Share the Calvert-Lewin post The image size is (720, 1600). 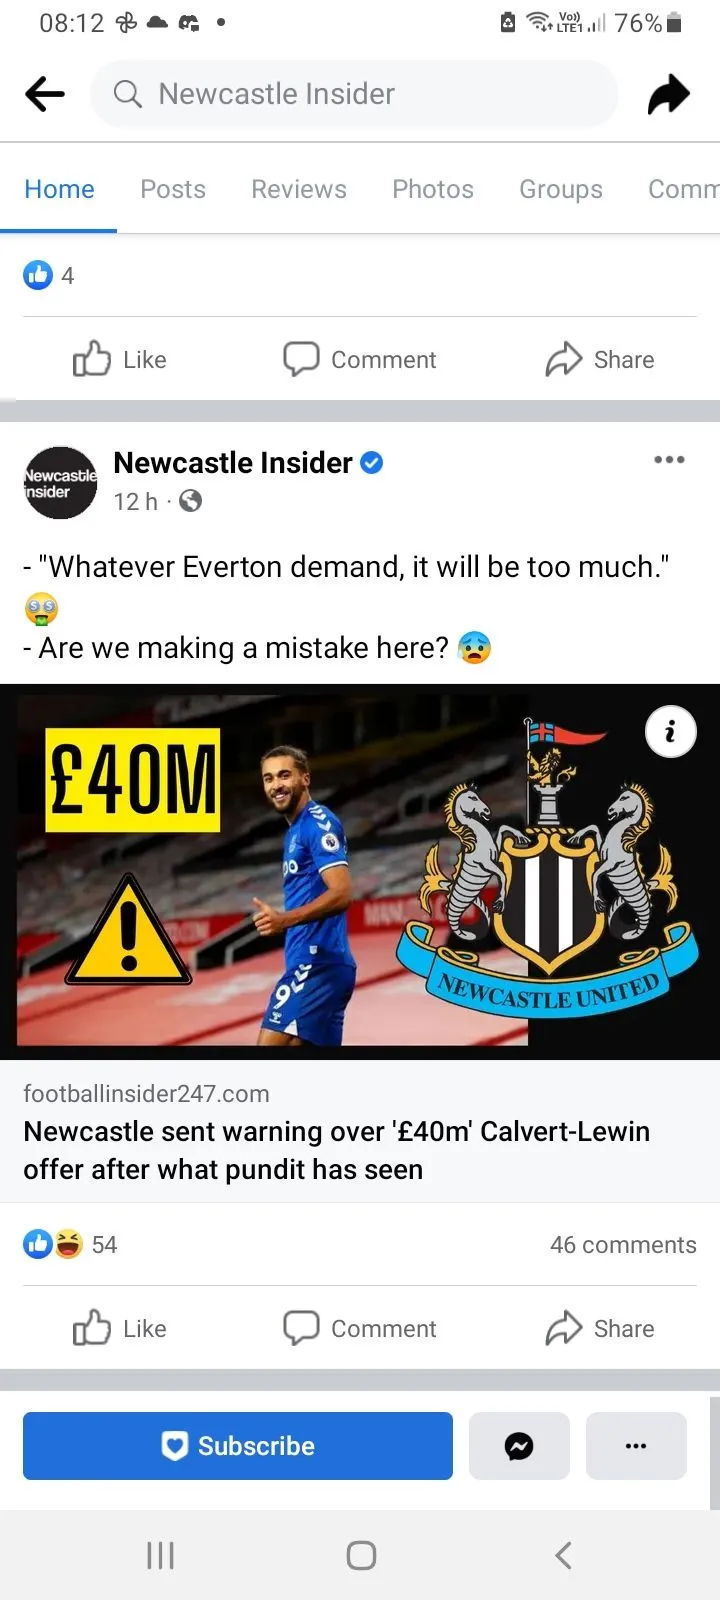click(x=600, y=1328)
